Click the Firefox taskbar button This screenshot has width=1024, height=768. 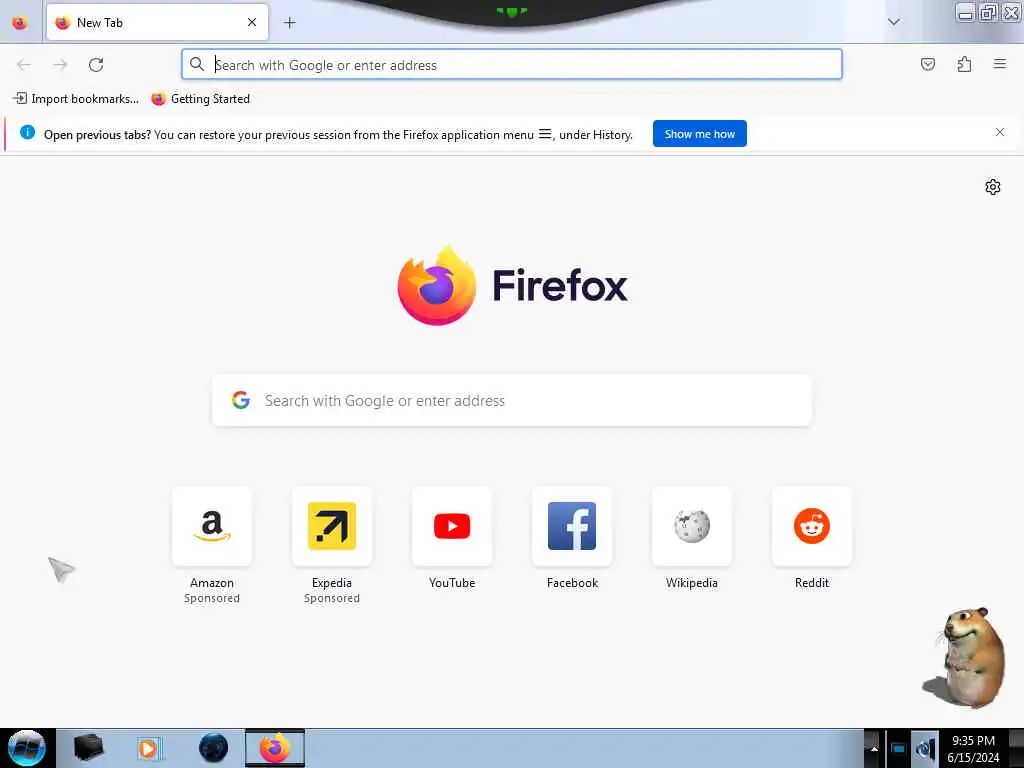tap(275, 748)
